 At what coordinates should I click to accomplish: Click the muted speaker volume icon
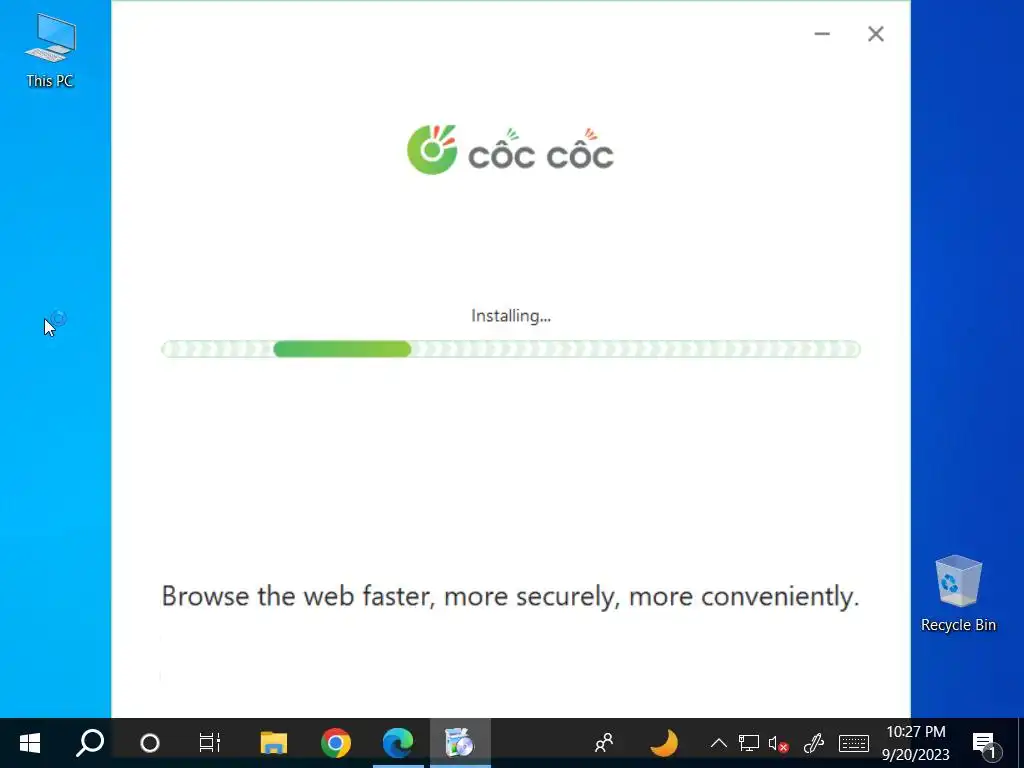[778, 743]
